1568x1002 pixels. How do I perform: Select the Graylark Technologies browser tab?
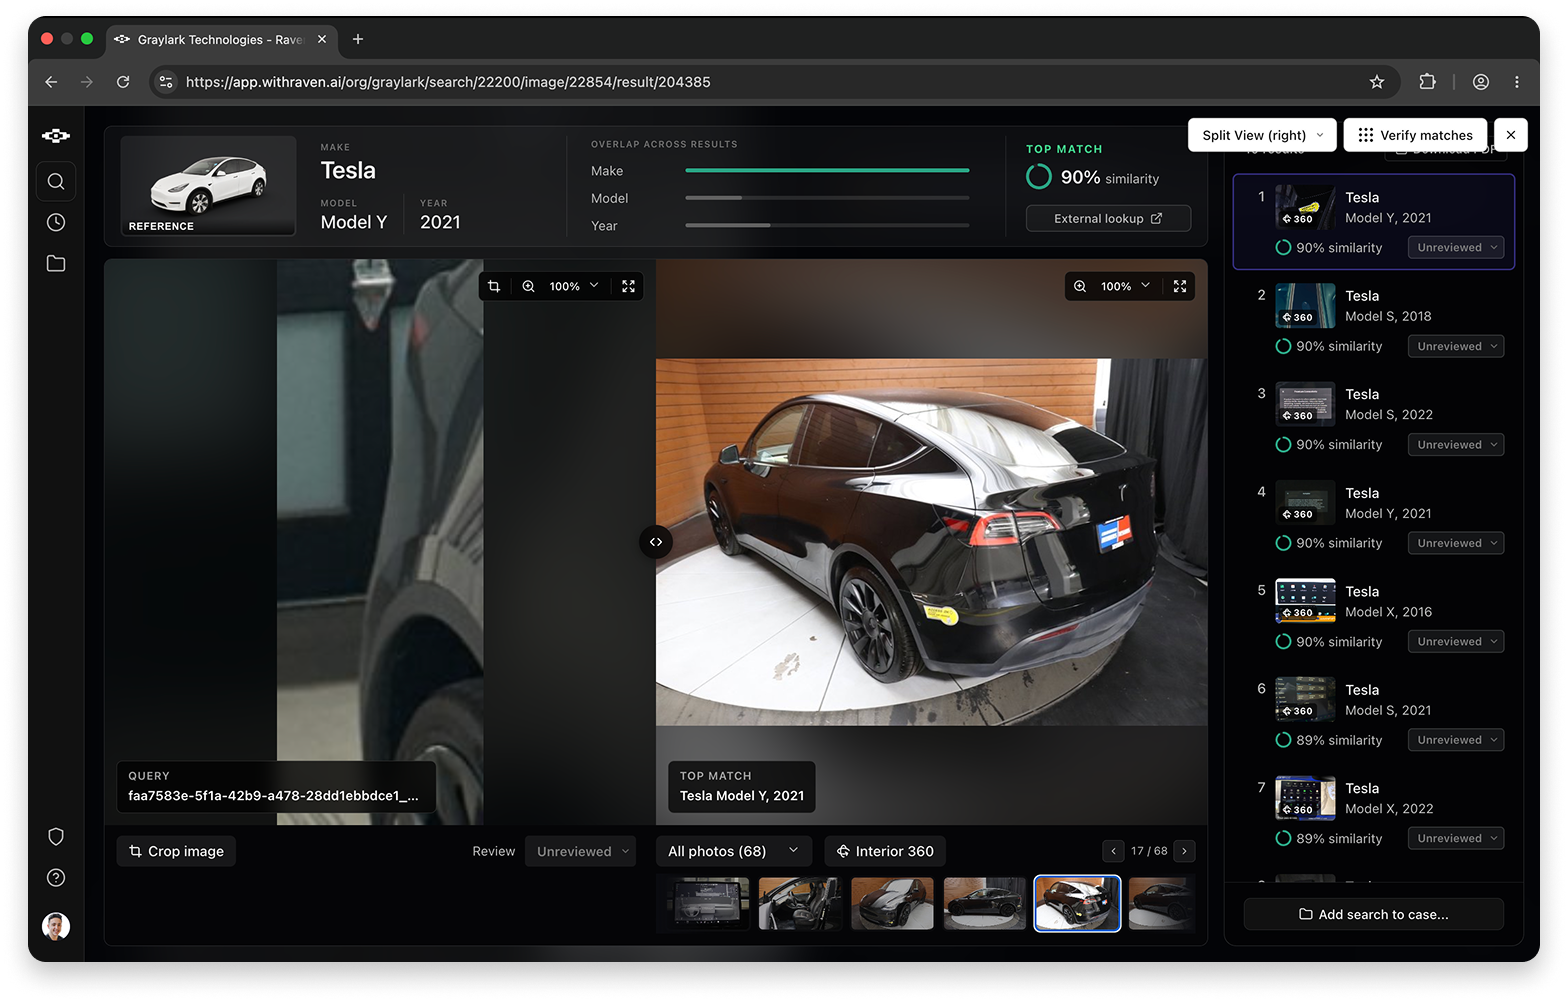221,39
